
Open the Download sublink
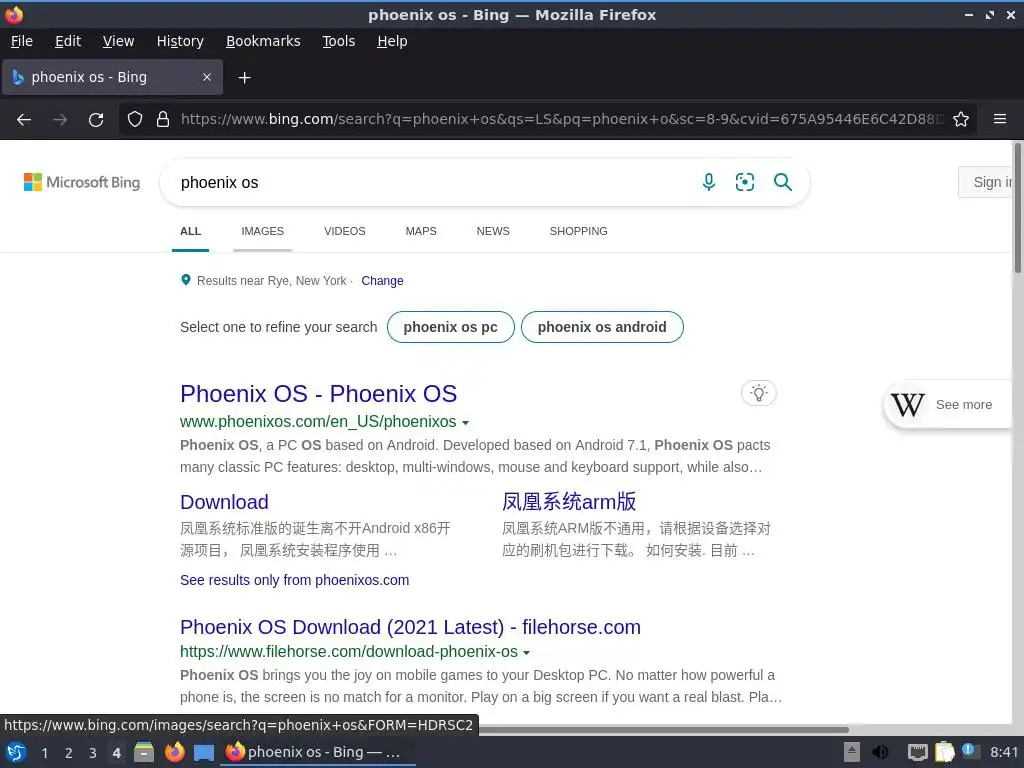(x=224, y=502)
